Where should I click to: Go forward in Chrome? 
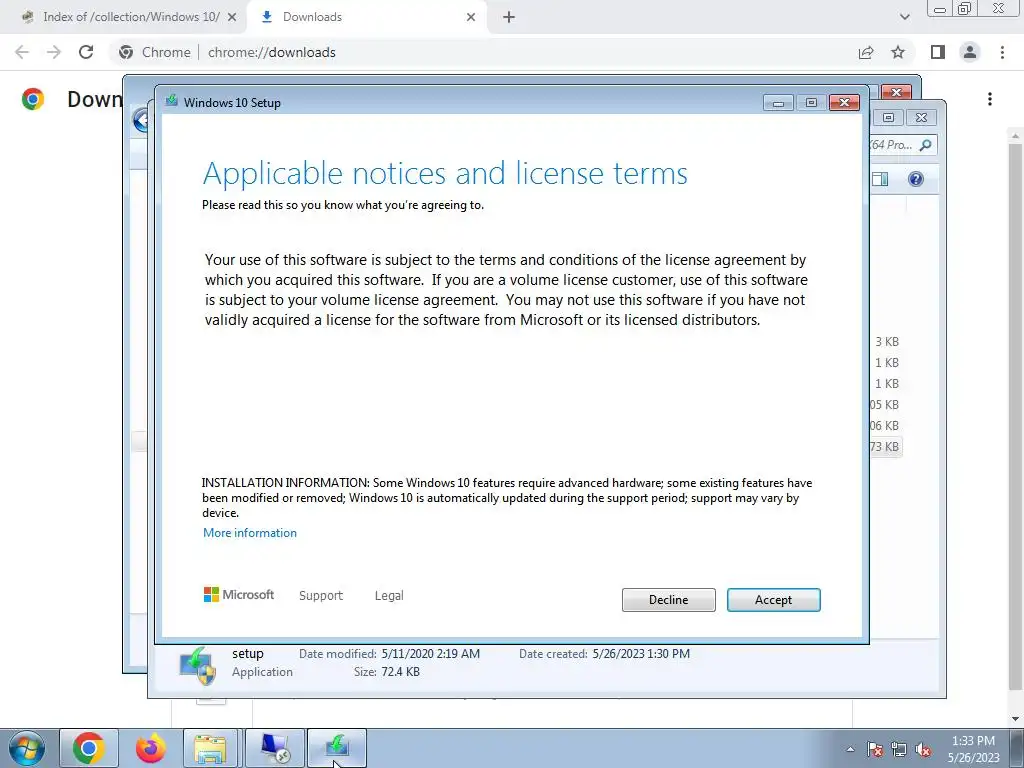[x=54, y=52]
